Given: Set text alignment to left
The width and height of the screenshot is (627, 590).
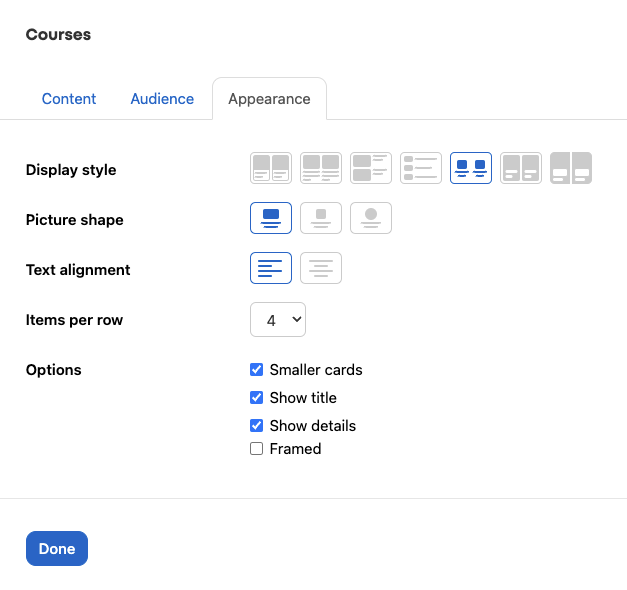Looking at the screenshot, I should tap(271, 268).
